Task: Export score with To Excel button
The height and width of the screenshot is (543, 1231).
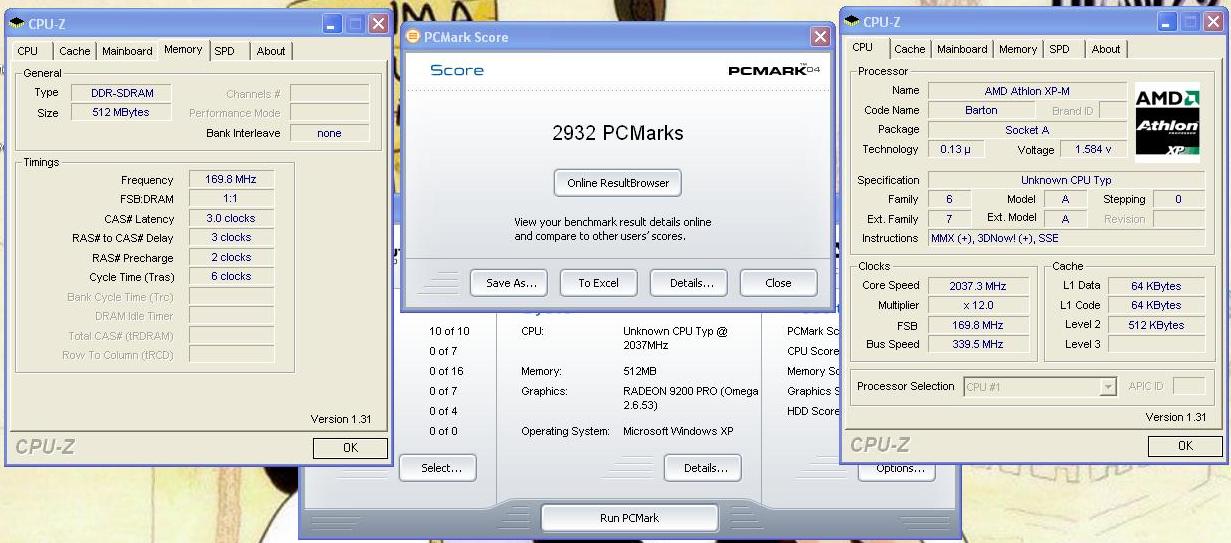Action: pos(598,283)
